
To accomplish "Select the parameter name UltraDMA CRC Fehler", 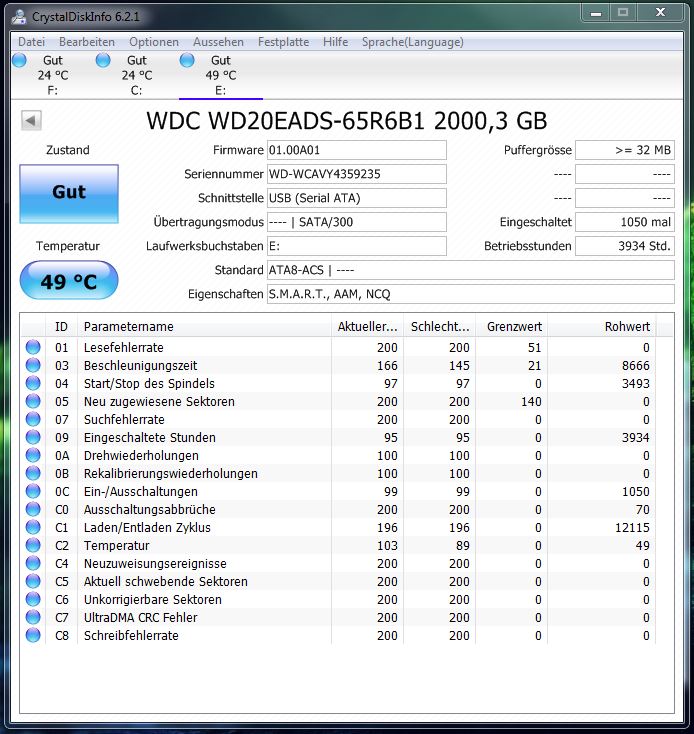I will coord(140,617).
